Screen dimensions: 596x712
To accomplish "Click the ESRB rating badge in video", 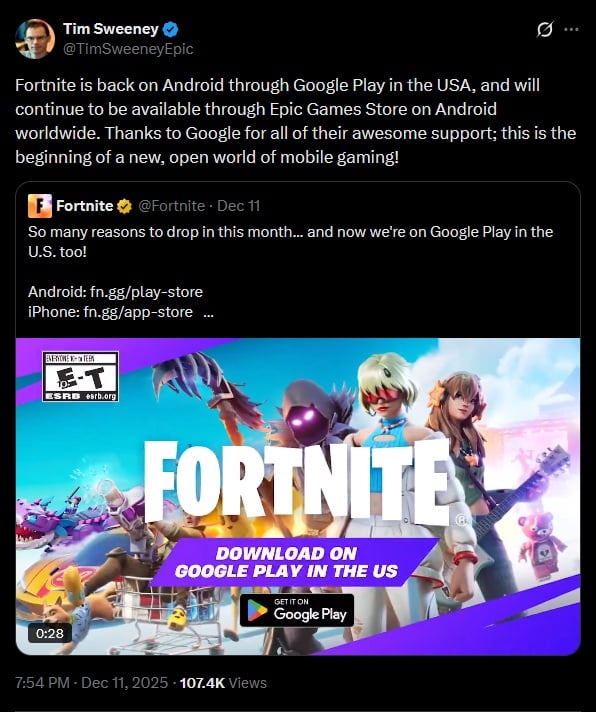I will (x=80, y=376).
